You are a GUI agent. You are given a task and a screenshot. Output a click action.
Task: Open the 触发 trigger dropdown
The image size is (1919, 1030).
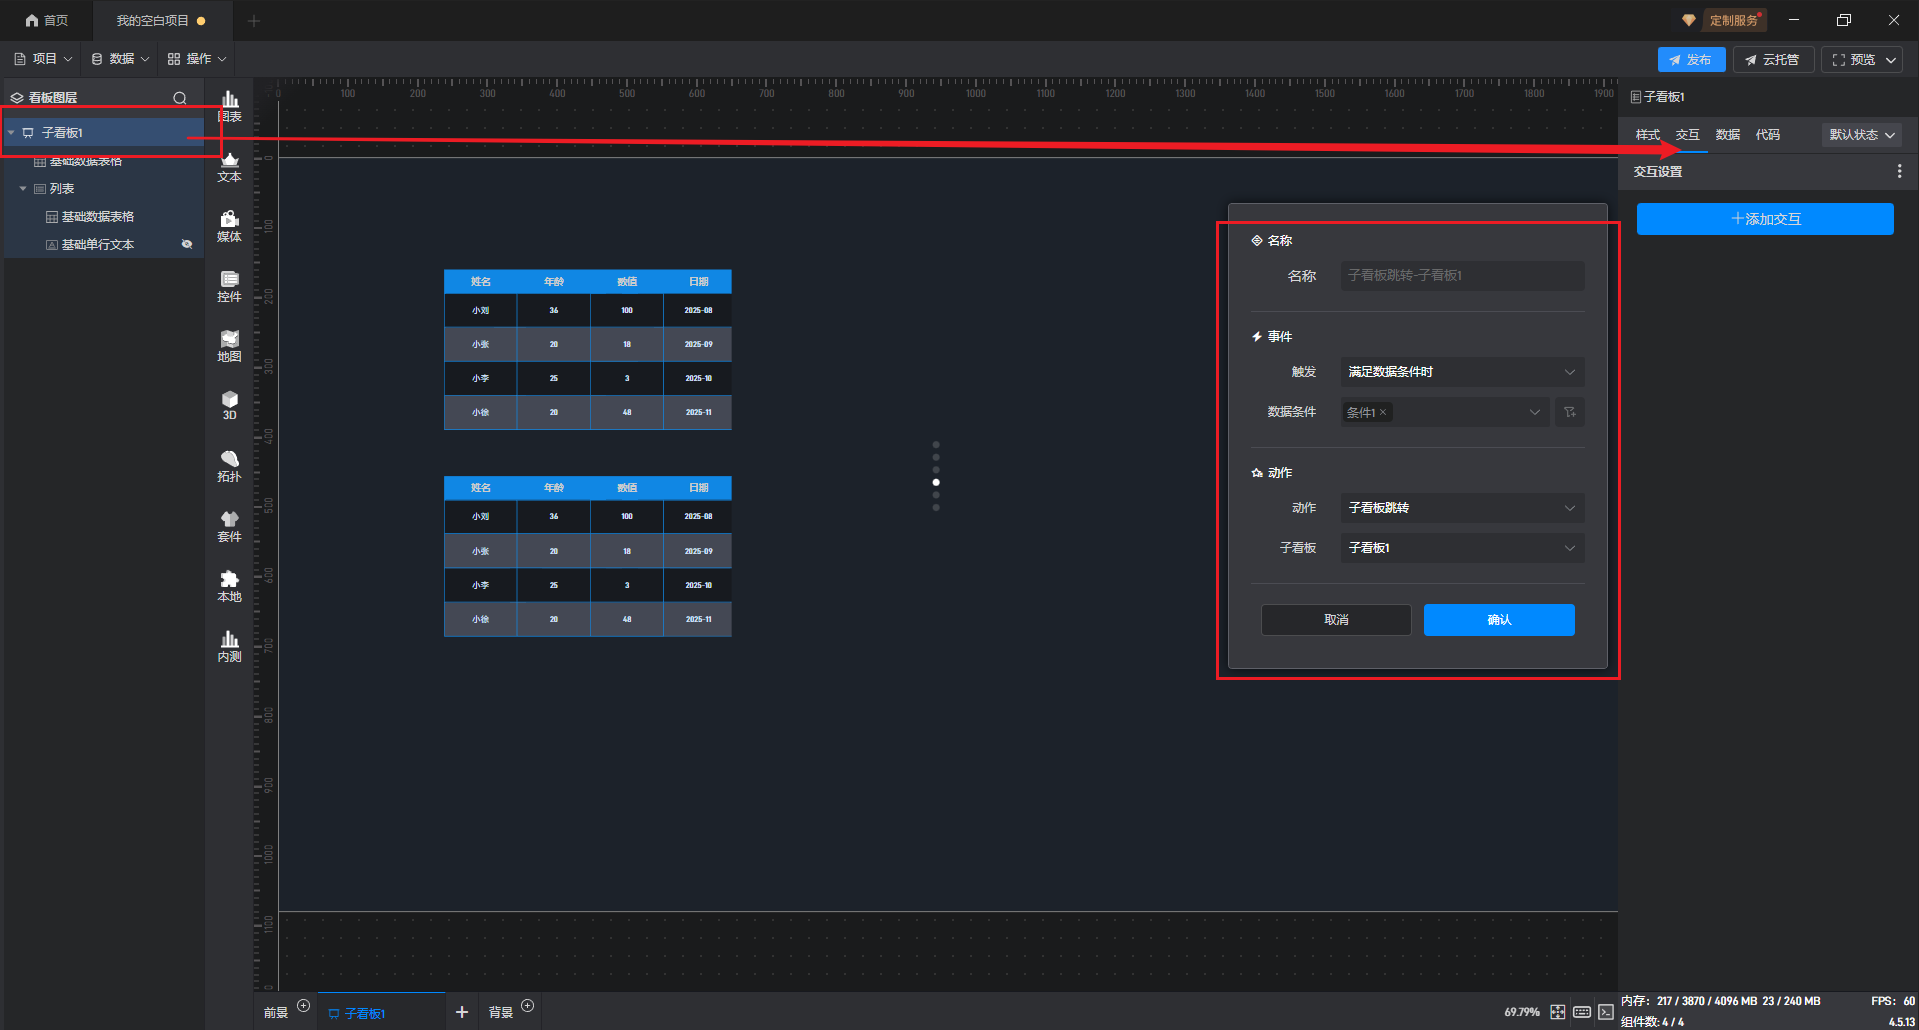pyautogui.click(x=1461, y=372)
